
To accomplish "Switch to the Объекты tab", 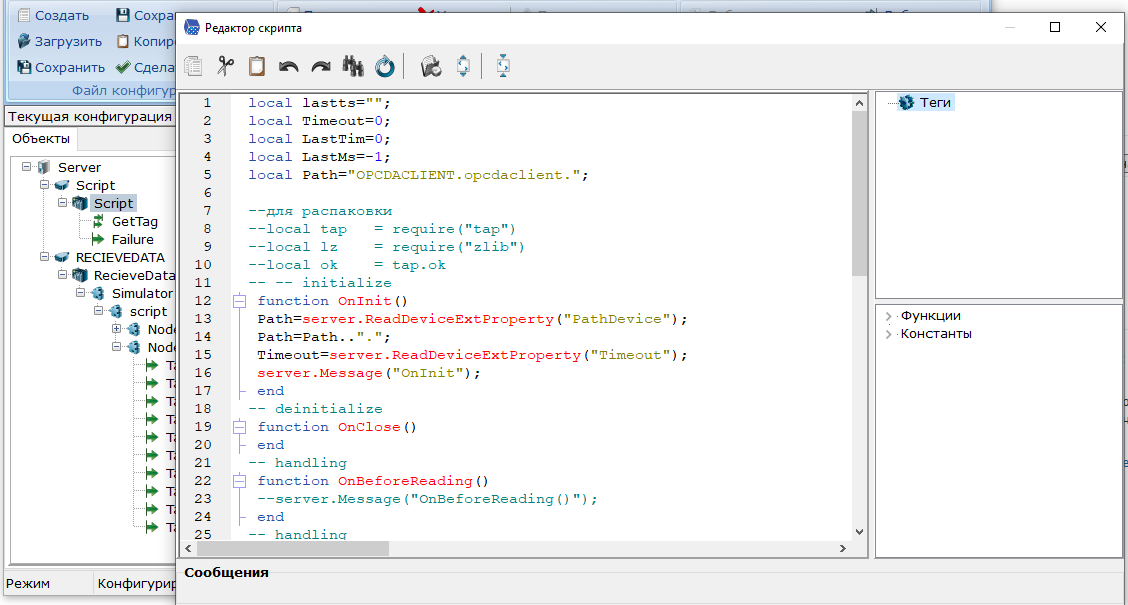I will (x=41, y=139).
